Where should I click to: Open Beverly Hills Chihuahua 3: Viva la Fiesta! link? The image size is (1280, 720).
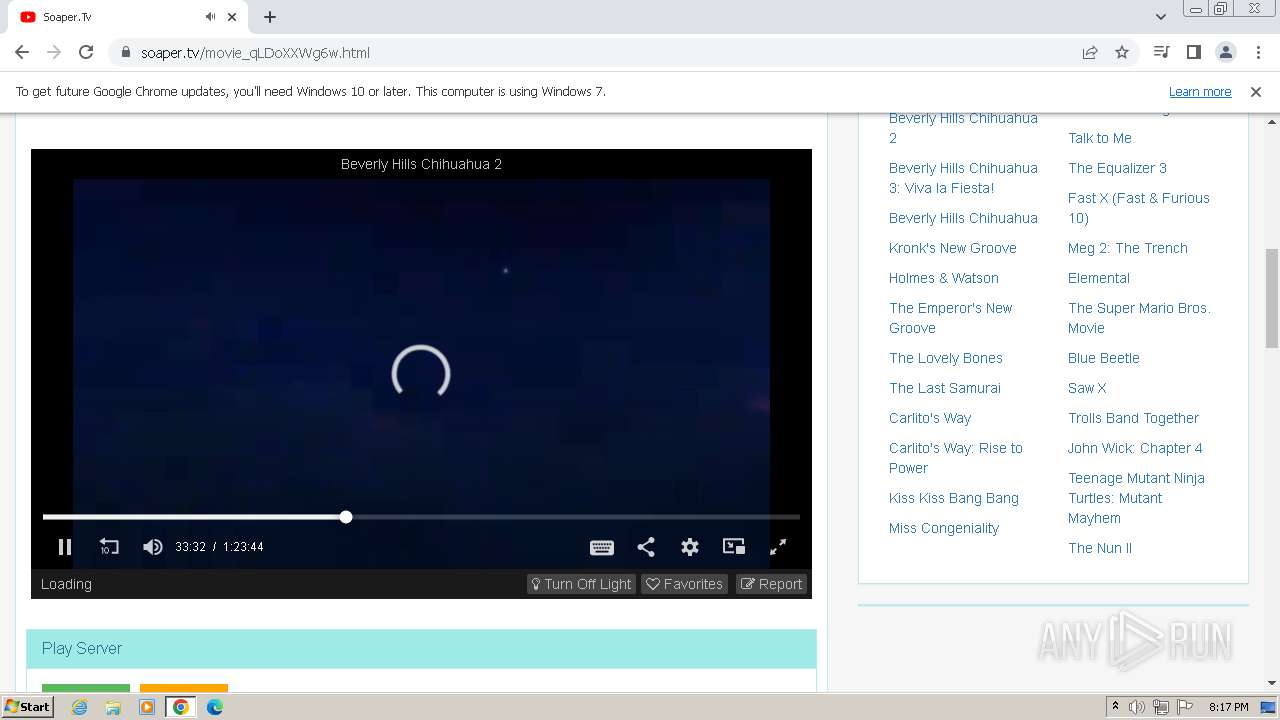coord(963,178)
